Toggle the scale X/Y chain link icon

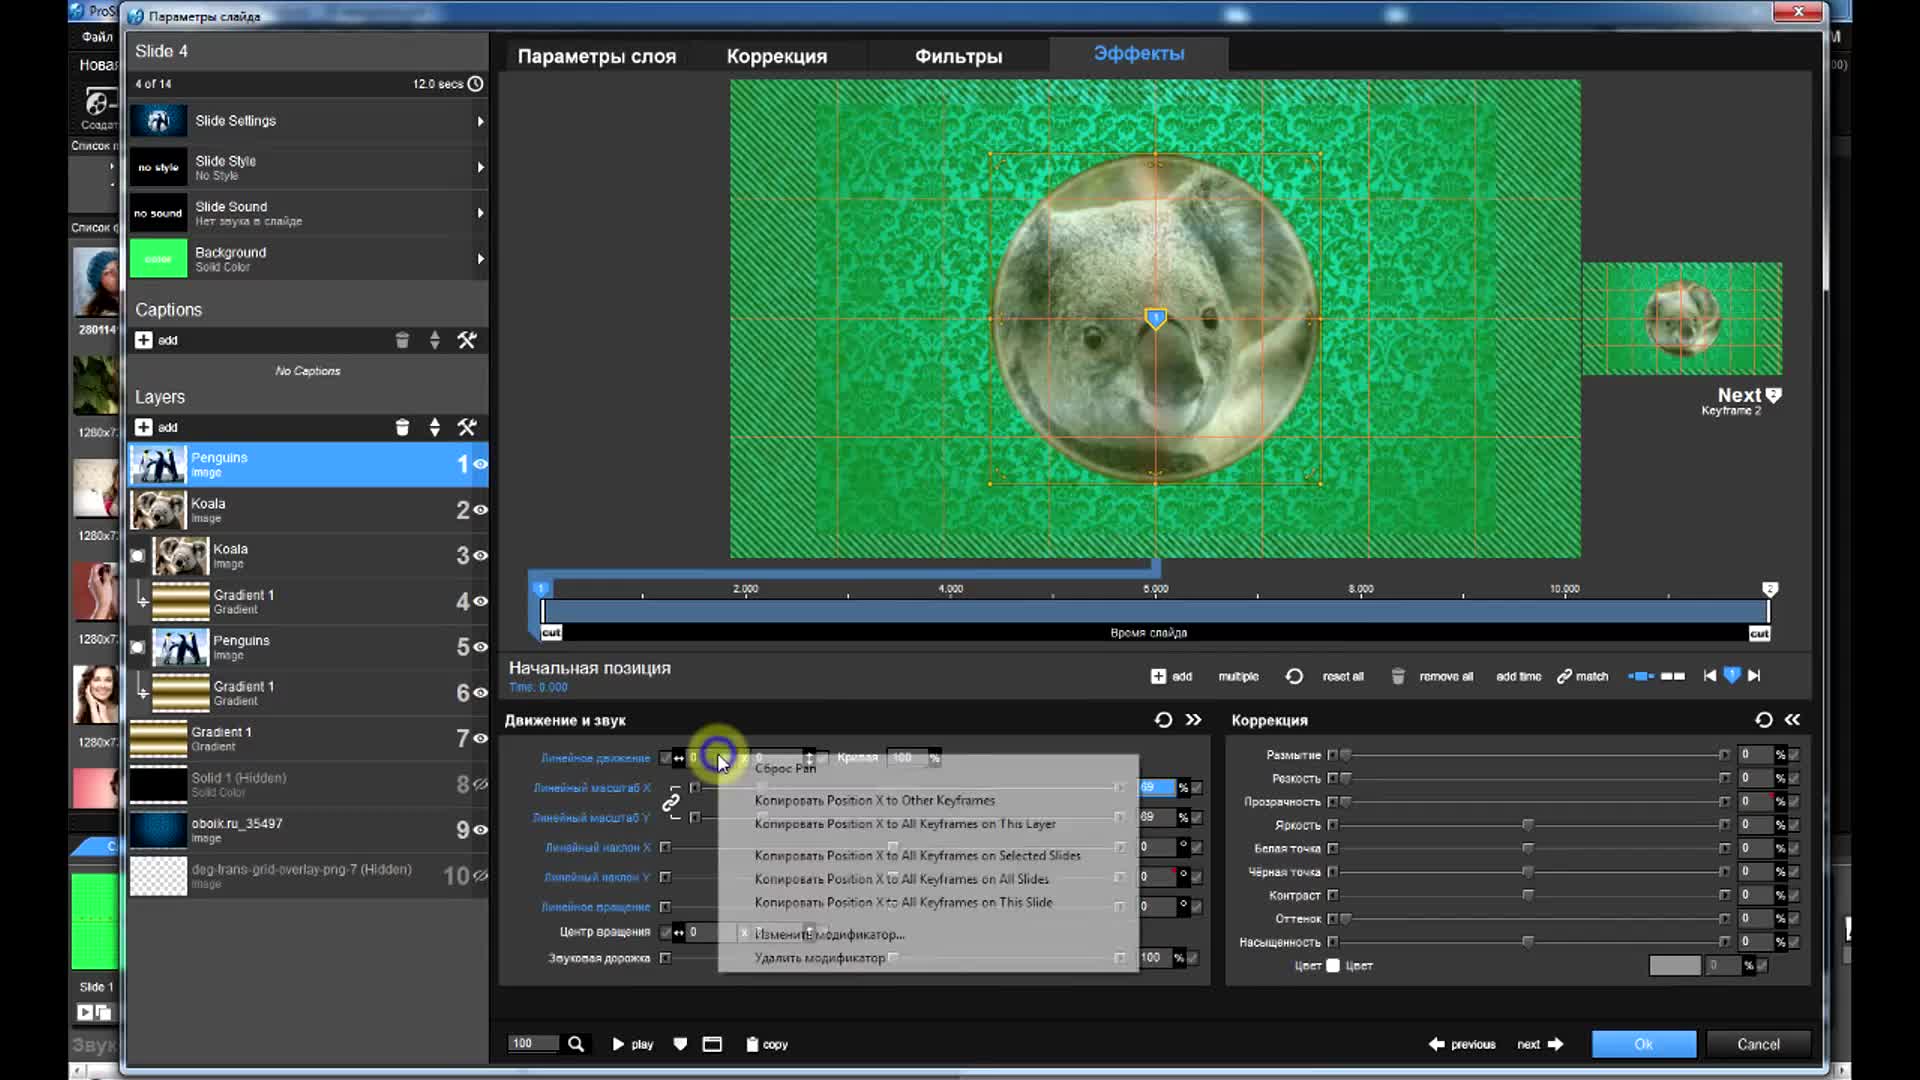coord(671,802)
